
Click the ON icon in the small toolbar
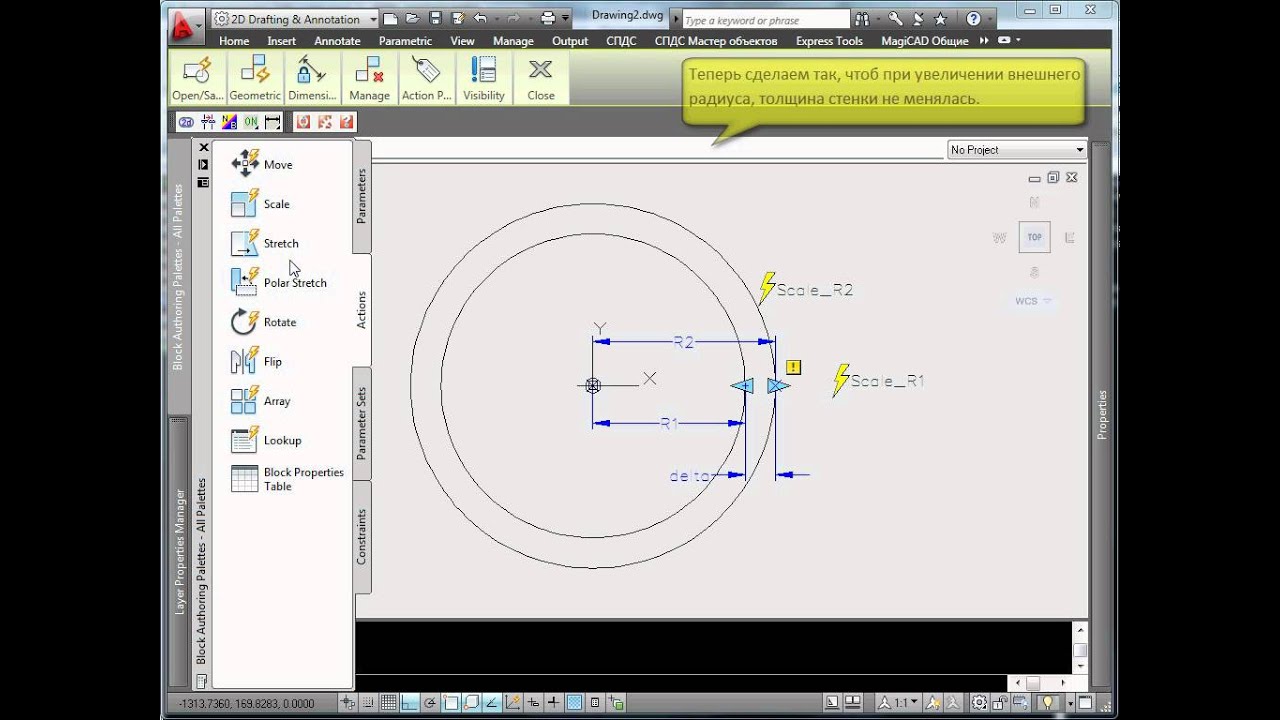(x=250, y=122)
